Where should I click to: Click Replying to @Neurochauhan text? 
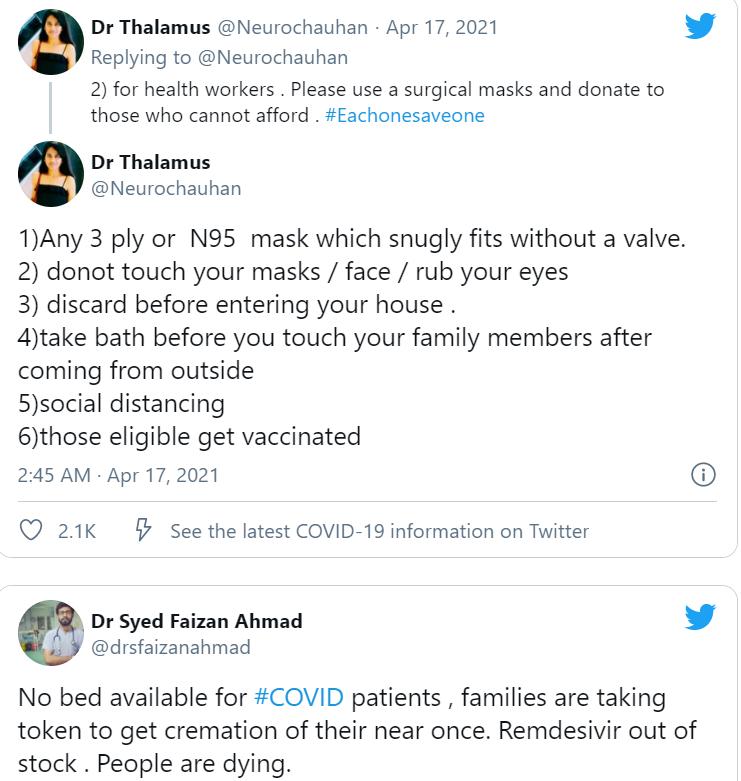pos(219,57)
